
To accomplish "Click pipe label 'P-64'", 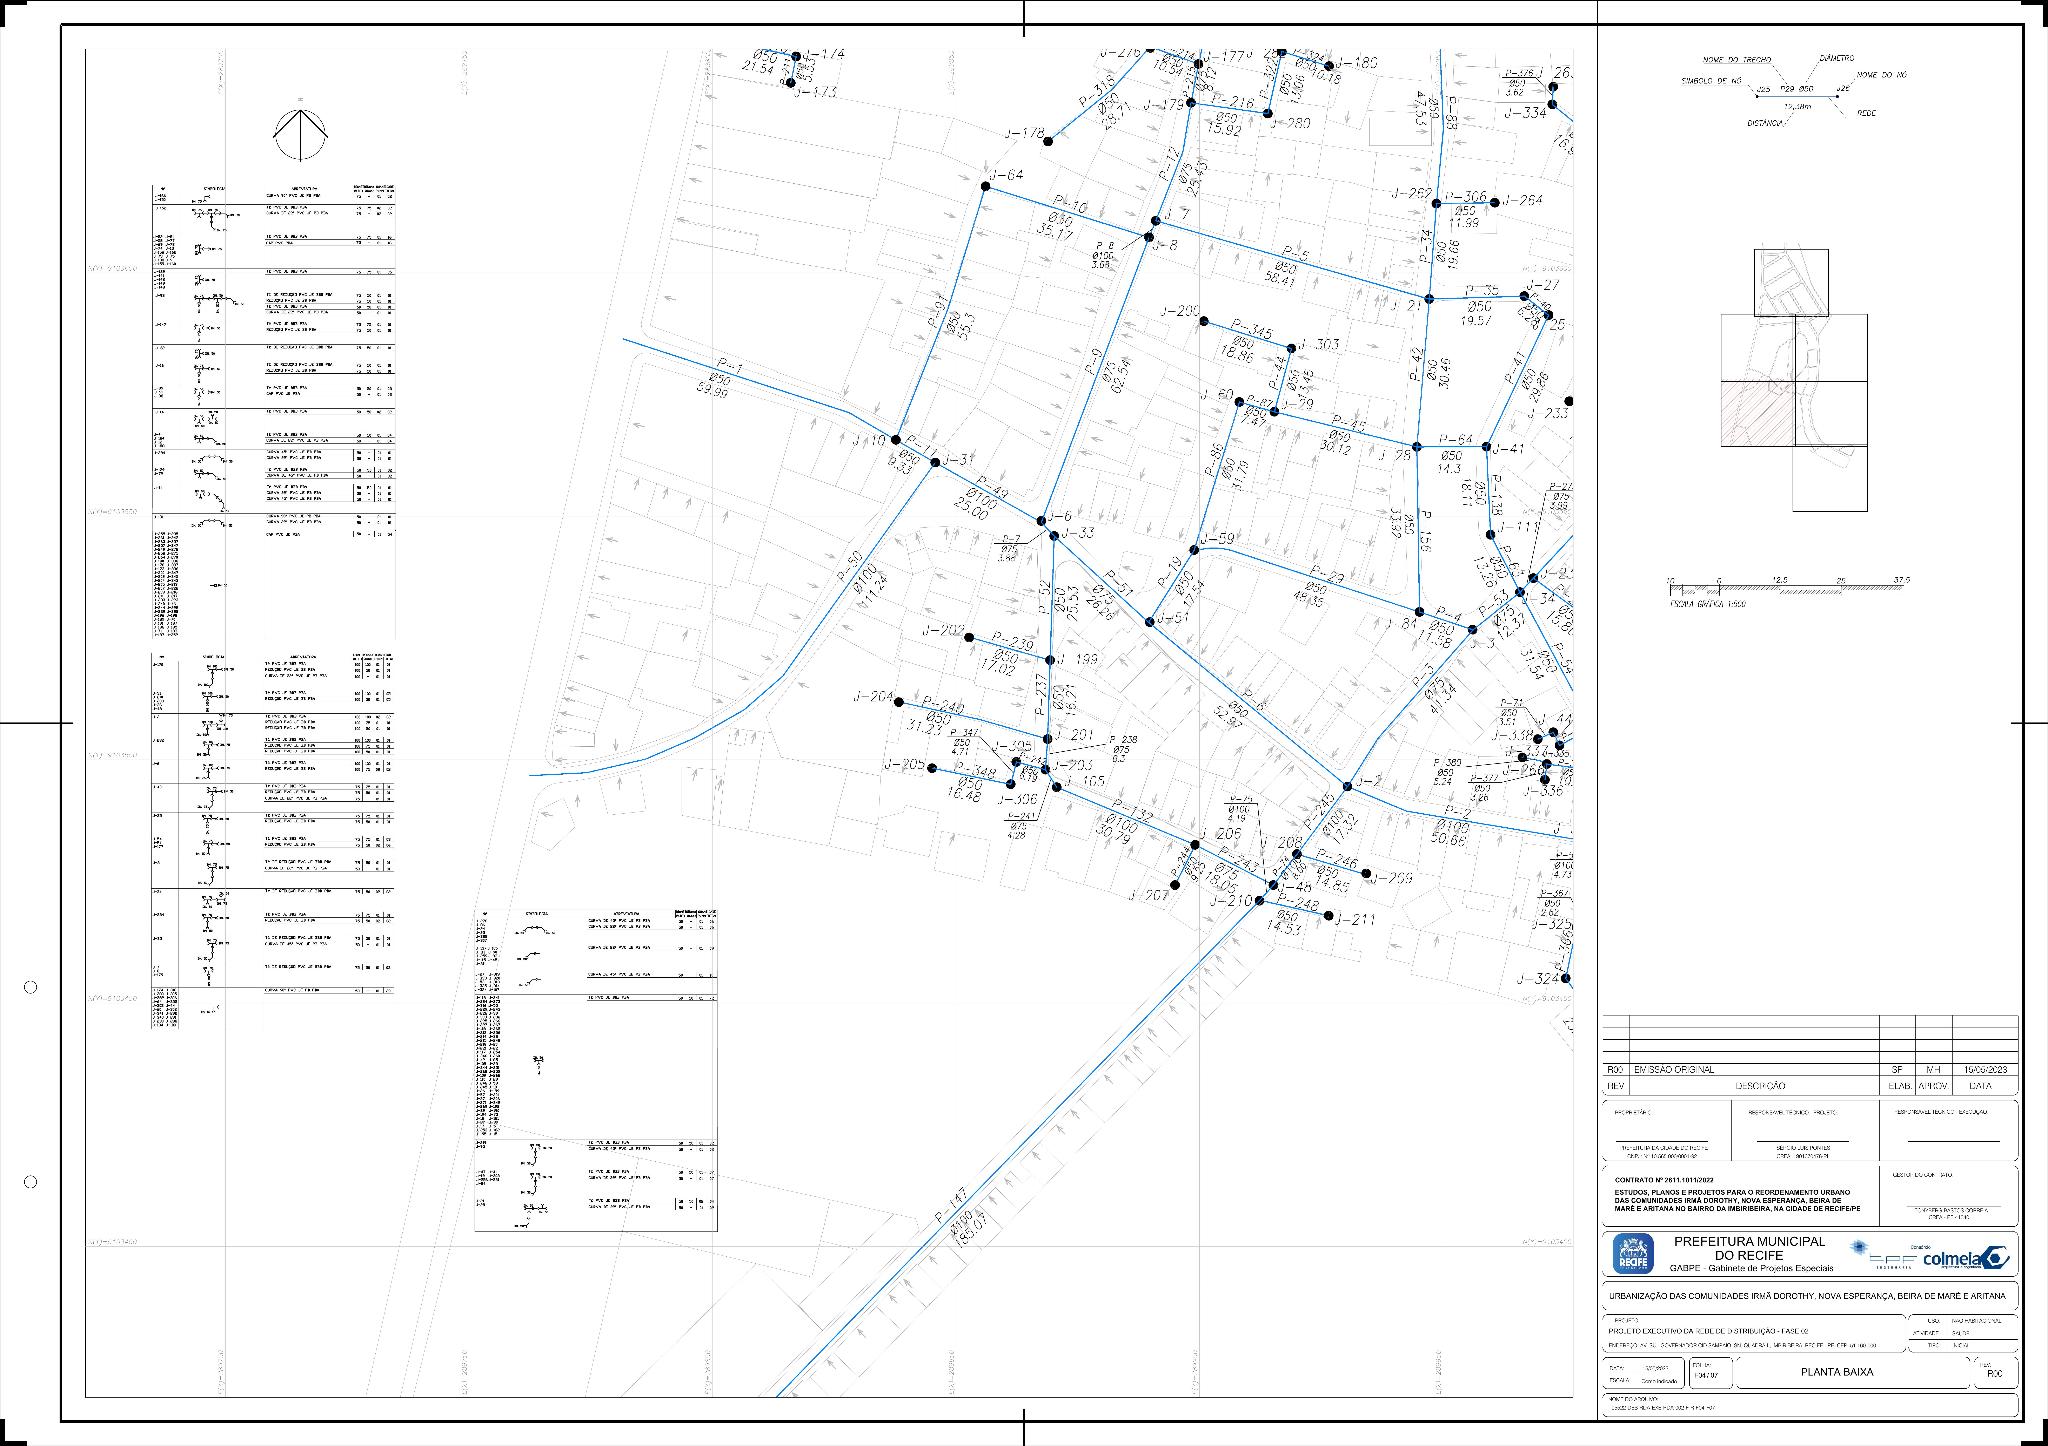I will point(1457,440).
